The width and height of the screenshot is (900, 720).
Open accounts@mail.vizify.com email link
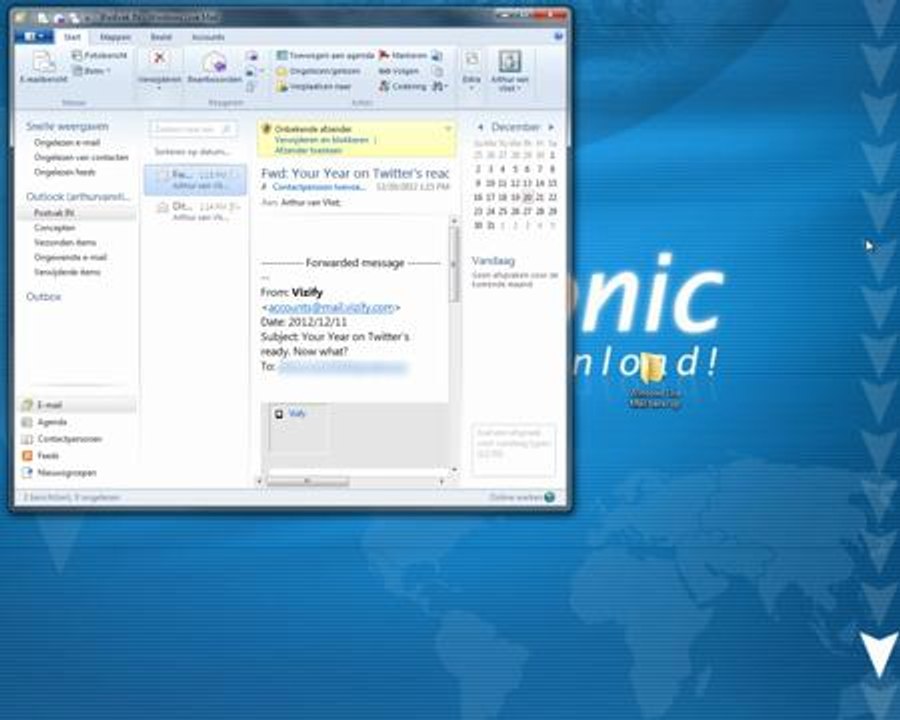point(331,308)
